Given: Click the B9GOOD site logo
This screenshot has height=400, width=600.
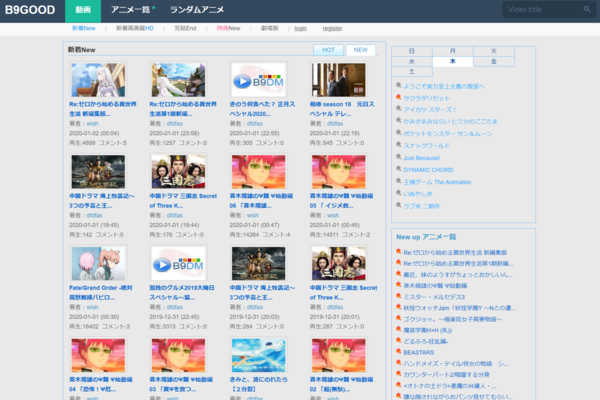Looking at the screenshot, I should (30, 10).
